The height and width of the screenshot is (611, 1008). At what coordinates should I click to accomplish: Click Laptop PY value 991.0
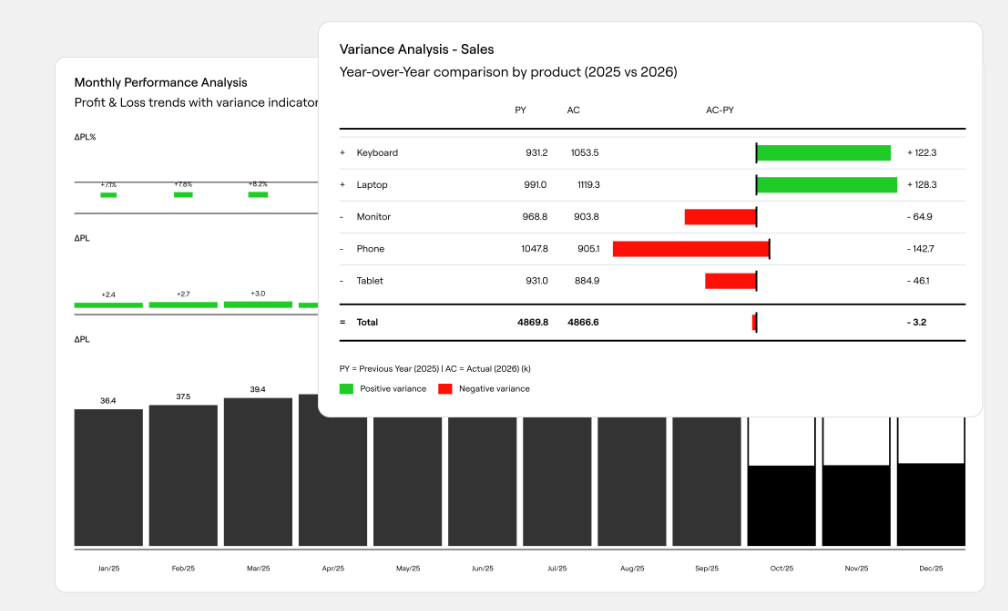pyautogui.click(x=535, y=185)
